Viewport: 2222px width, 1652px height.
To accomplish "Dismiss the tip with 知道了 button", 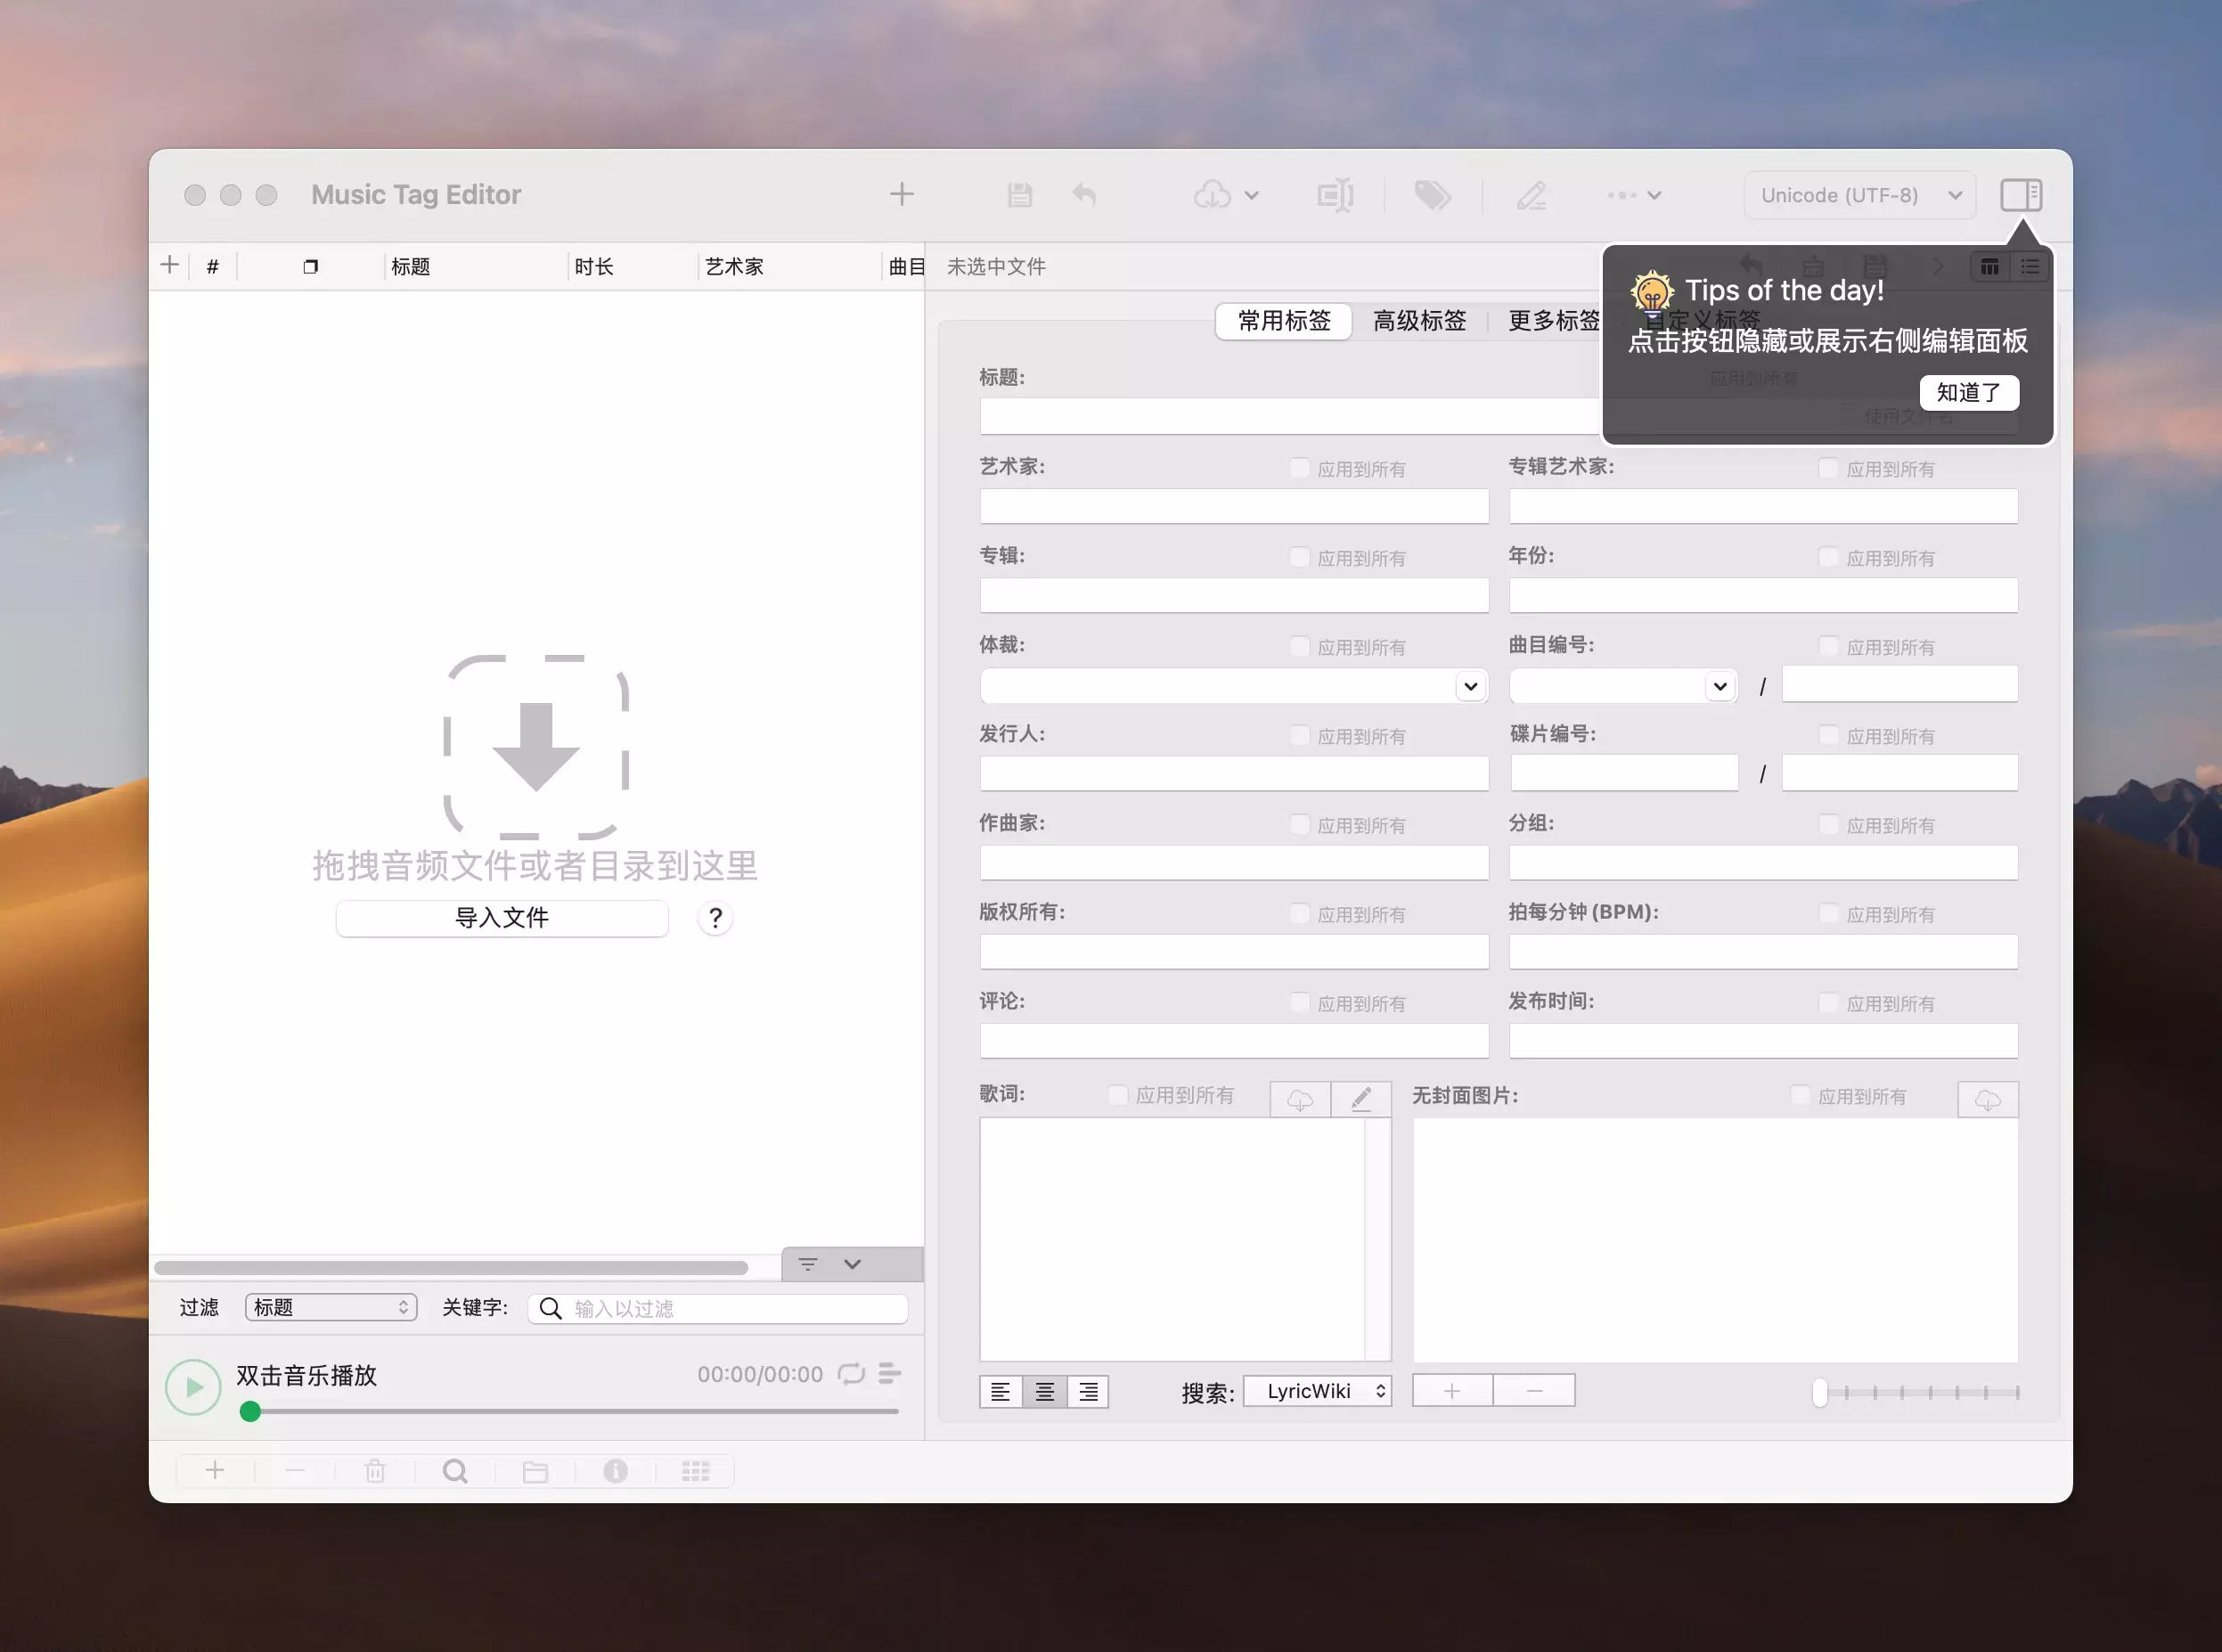I will point(1968,392).
